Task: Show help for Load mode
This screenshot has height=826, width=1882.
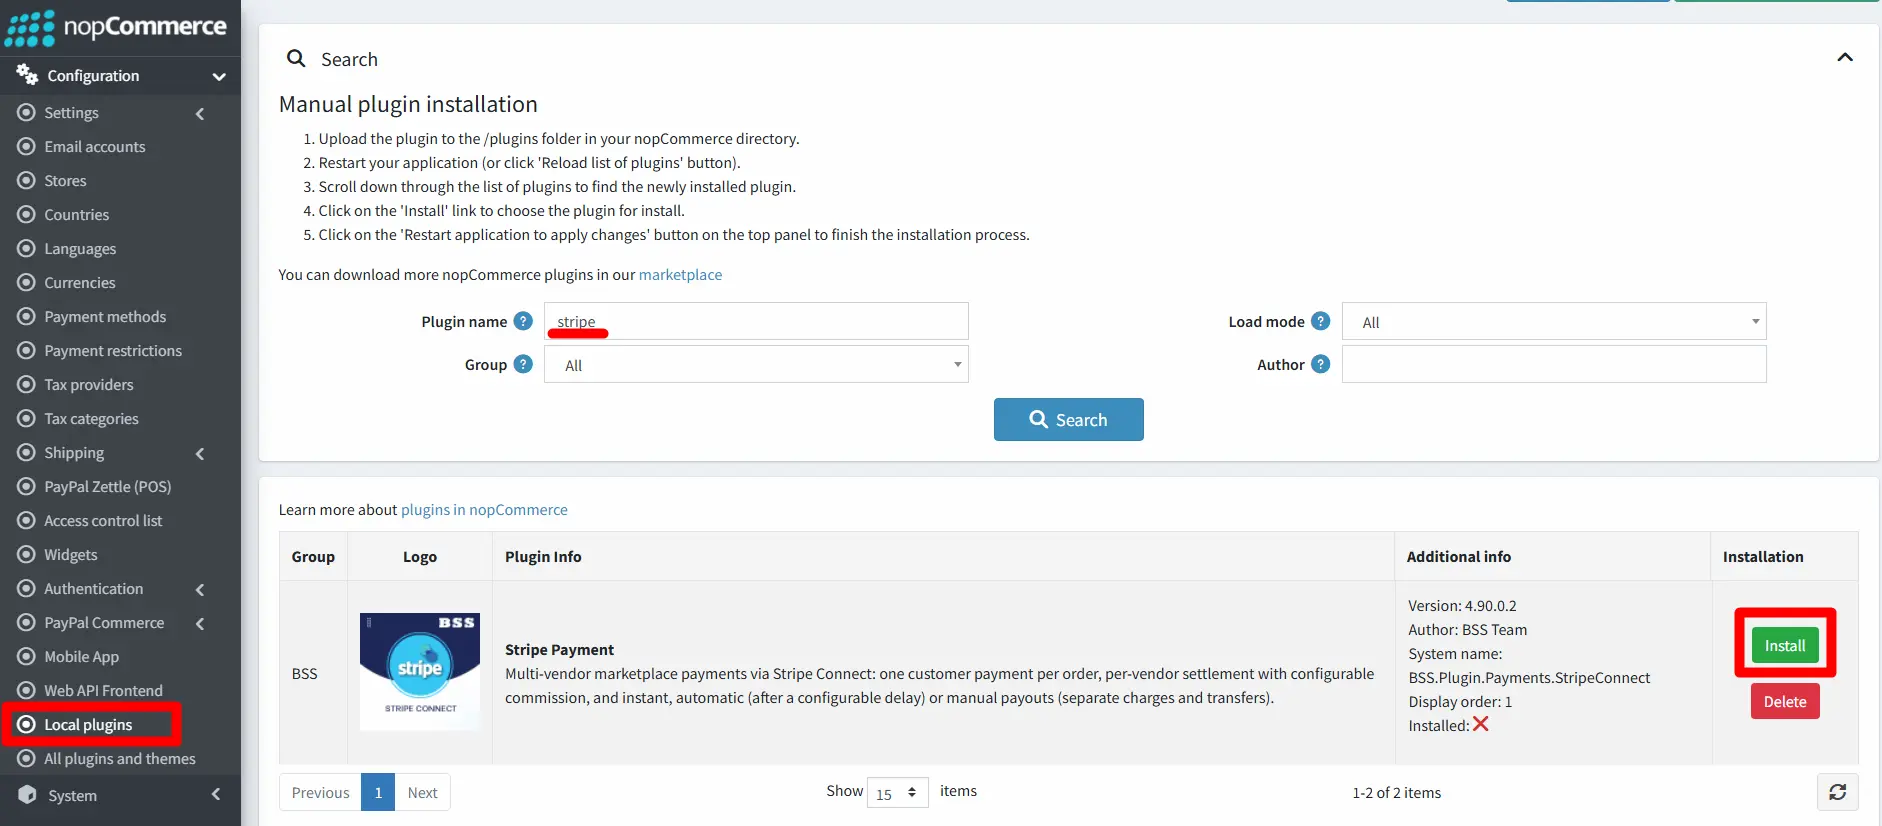Action: [x=1320, y=321]
